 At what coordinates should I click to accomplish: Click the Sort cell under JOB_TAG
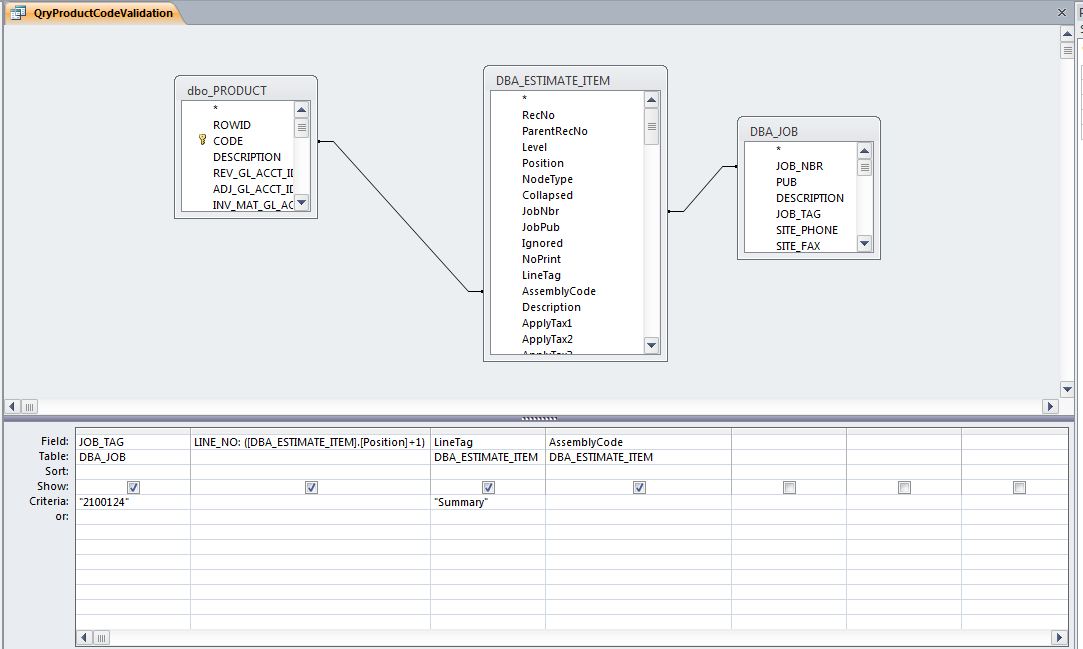[133, 472]
